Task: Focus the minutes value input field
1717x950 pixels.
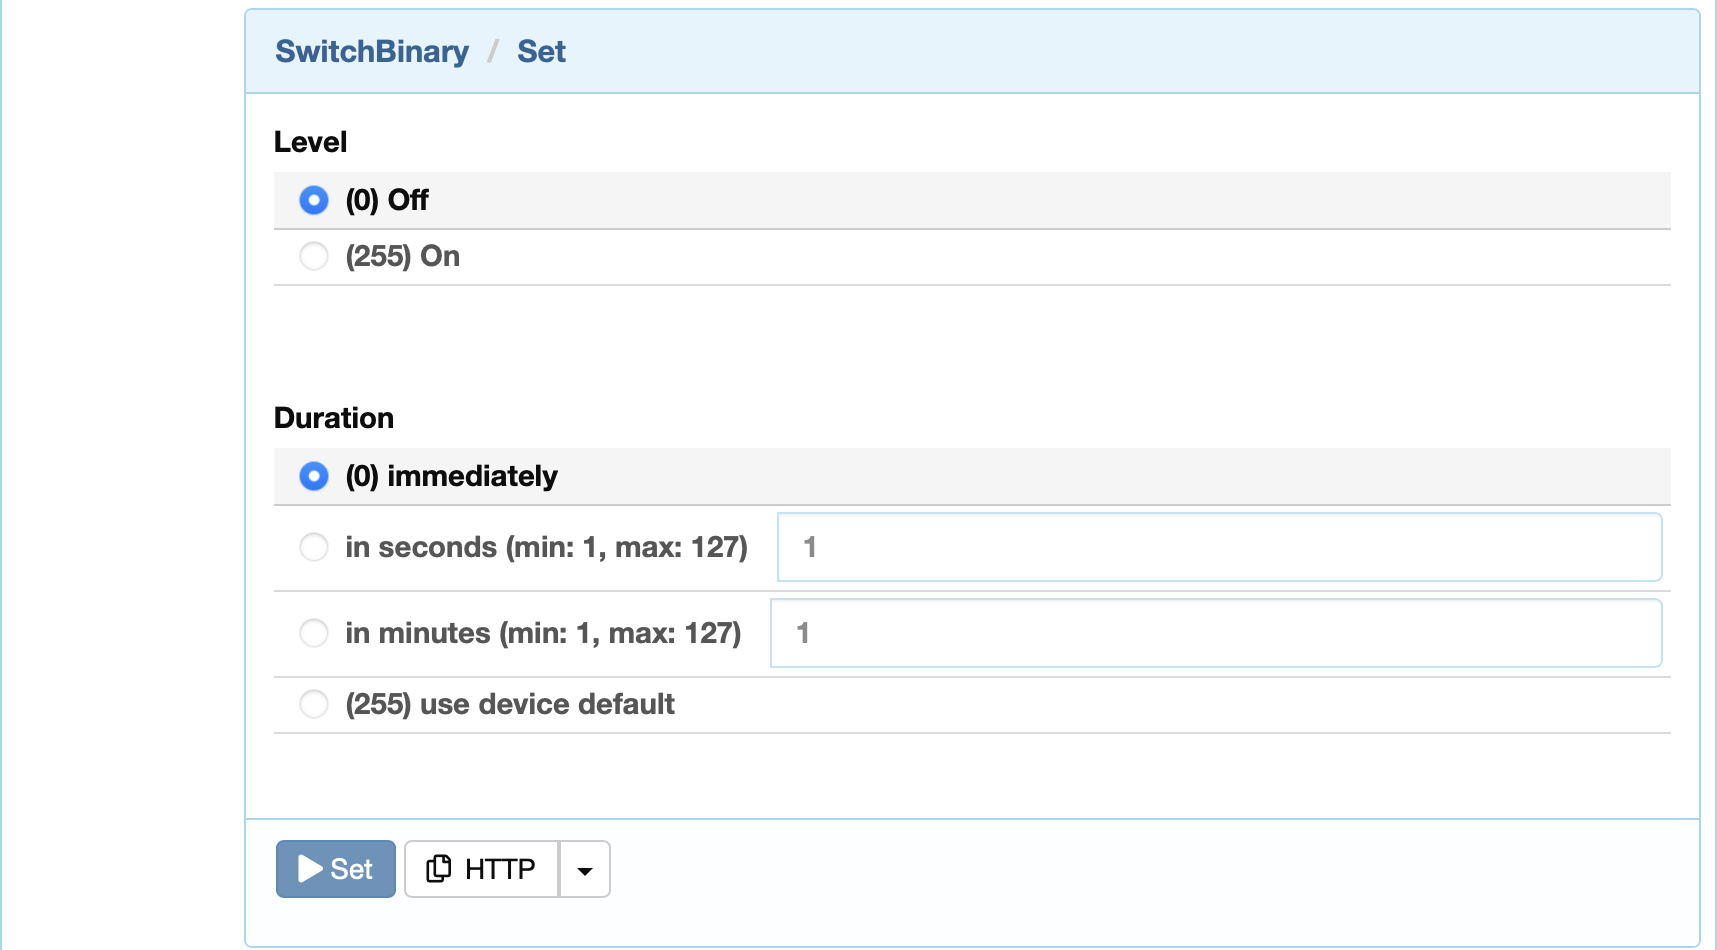Action: tap(1216, 633)
